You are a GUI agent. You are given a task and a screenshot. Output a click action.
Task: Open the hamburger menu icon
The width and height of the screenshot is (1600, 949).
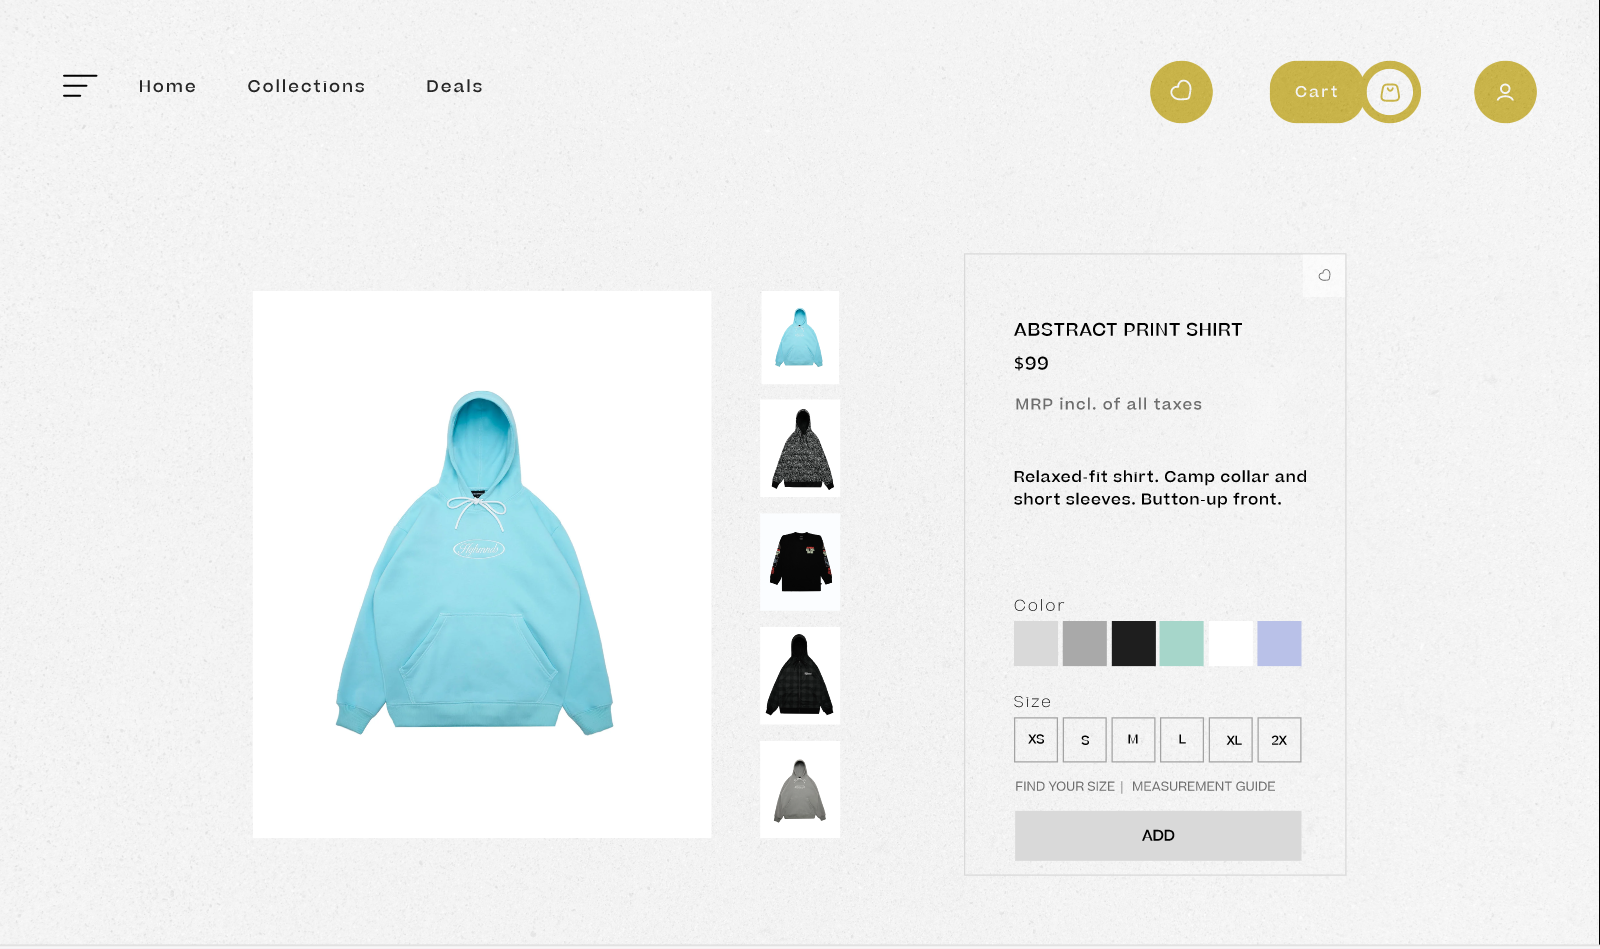(80, 86)
